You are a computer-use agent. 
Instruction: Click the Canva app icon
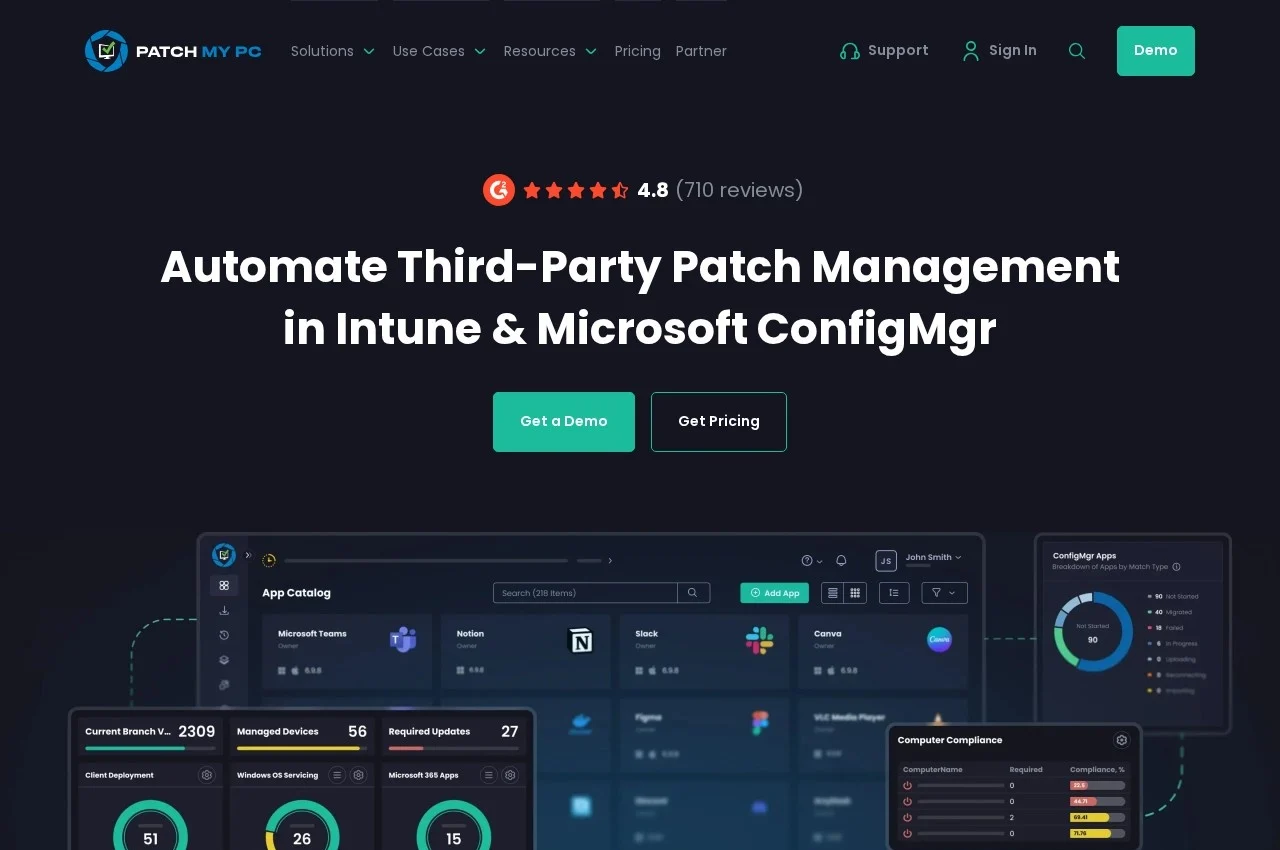tap(939, 640)
